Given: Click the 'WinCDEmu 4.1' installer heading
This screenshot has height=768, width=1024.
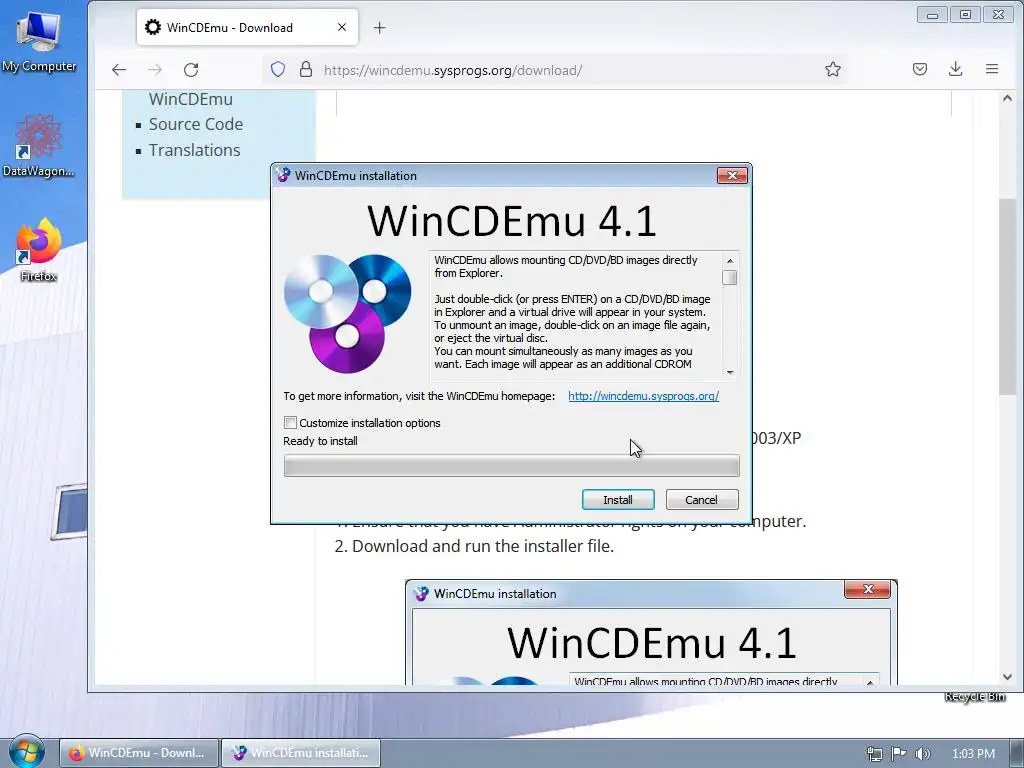Looking at the screenshot, I should pos(511,221).
